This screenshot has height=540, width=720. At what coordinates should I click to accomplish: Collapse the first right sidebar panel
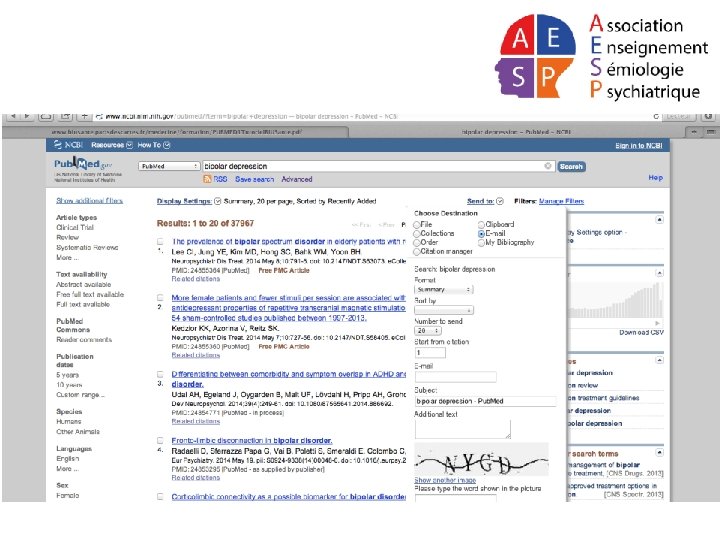tap(659, 219)
